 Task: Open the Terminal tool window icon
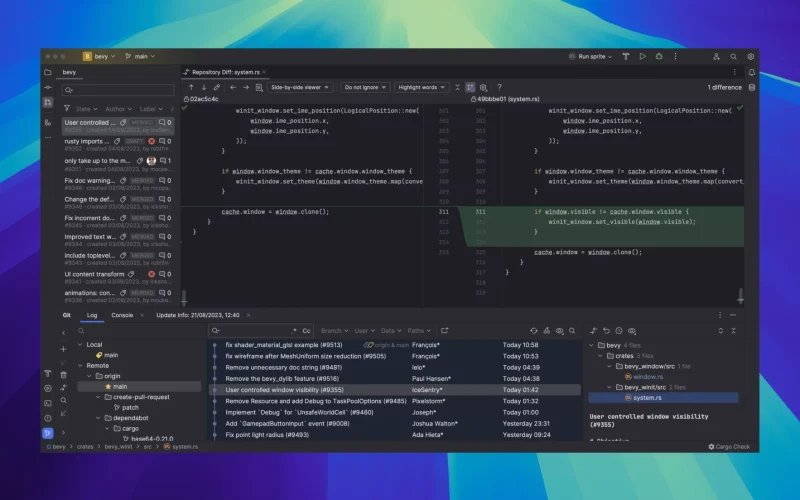[x=47, y=403]
